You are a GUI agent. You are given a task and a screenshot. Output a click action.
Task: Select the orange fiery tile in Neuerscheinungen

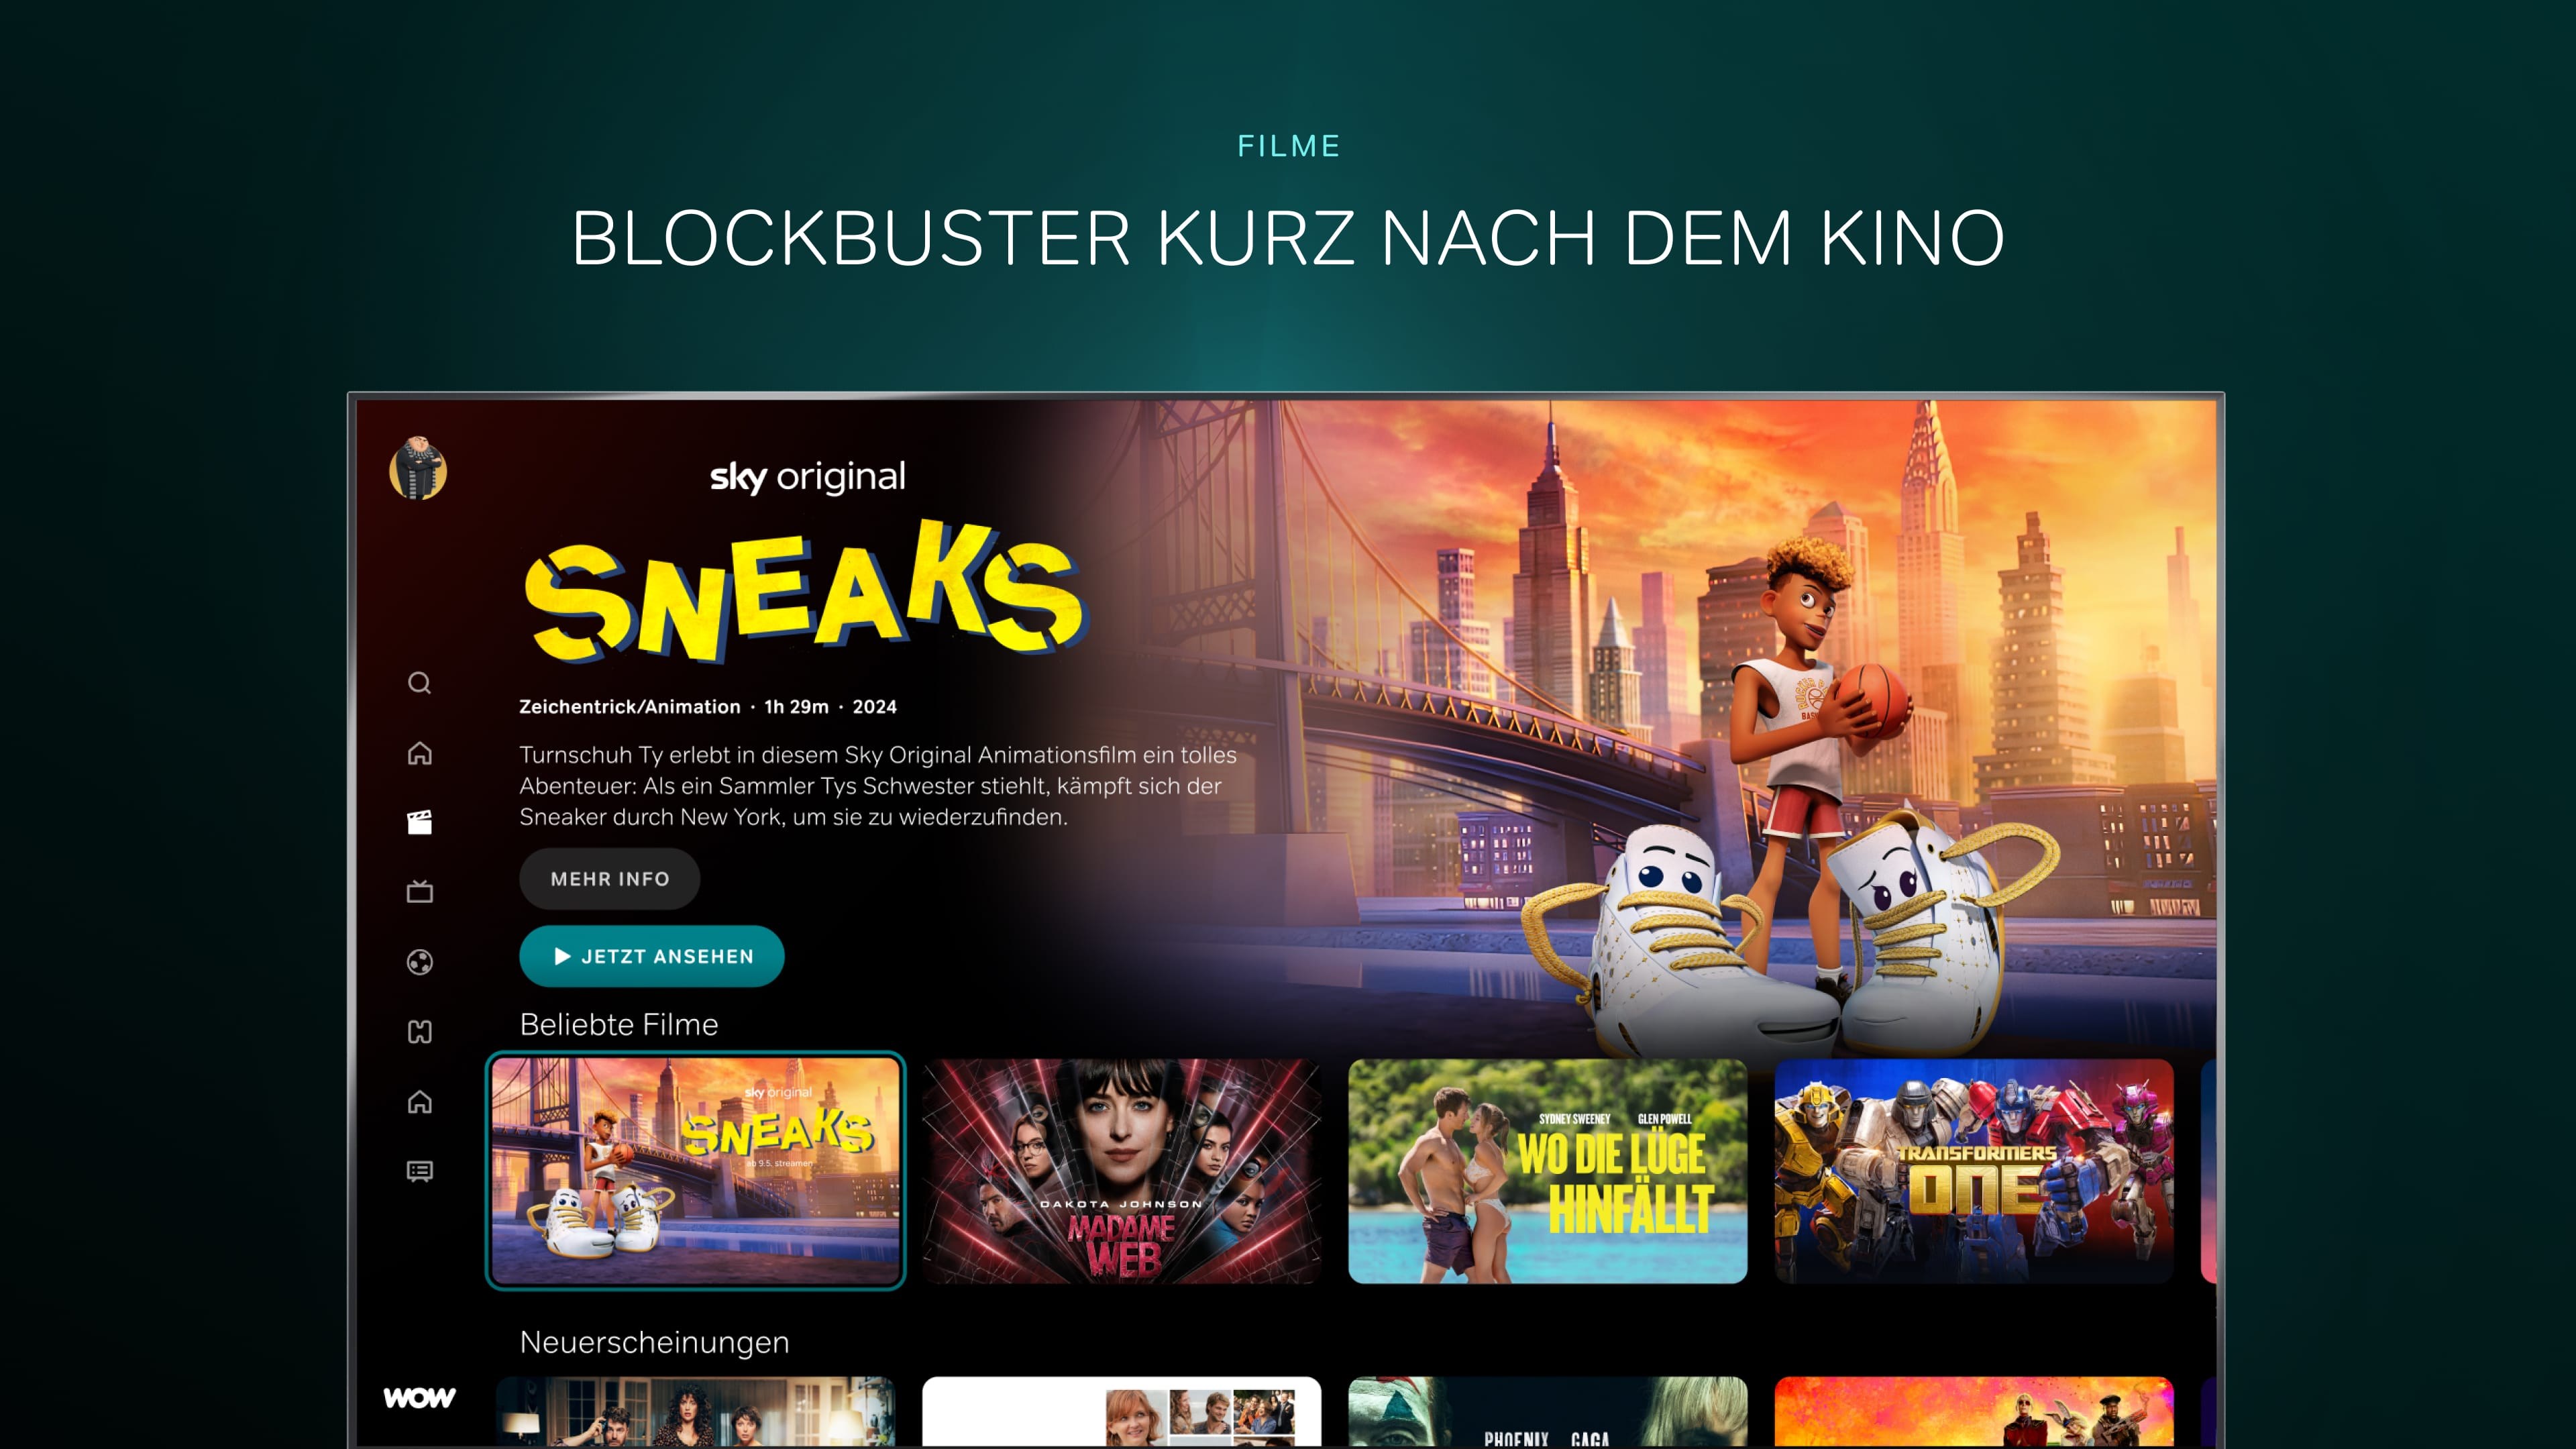pos(1974,1411)
